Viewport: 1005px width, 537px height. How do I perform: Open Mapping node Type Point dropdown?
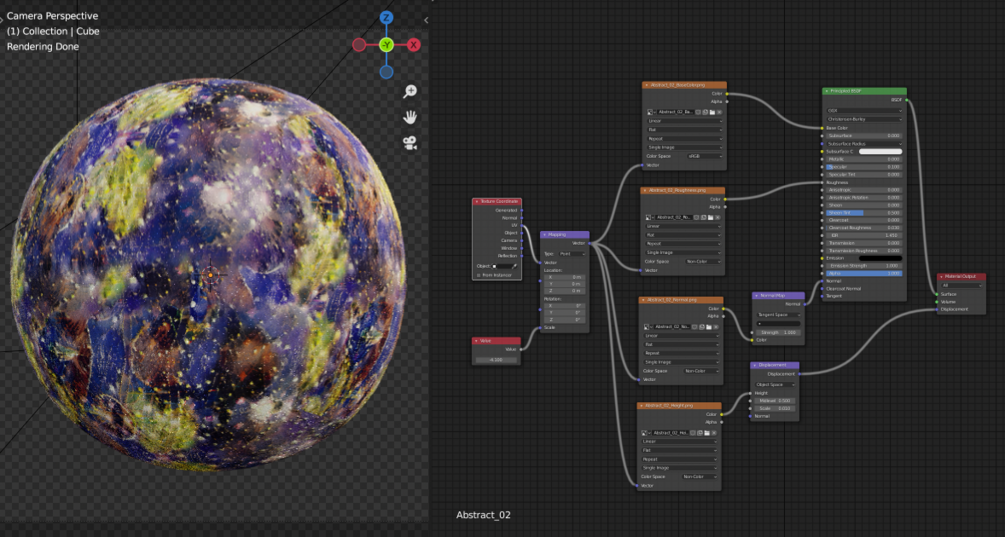[572, 254]
